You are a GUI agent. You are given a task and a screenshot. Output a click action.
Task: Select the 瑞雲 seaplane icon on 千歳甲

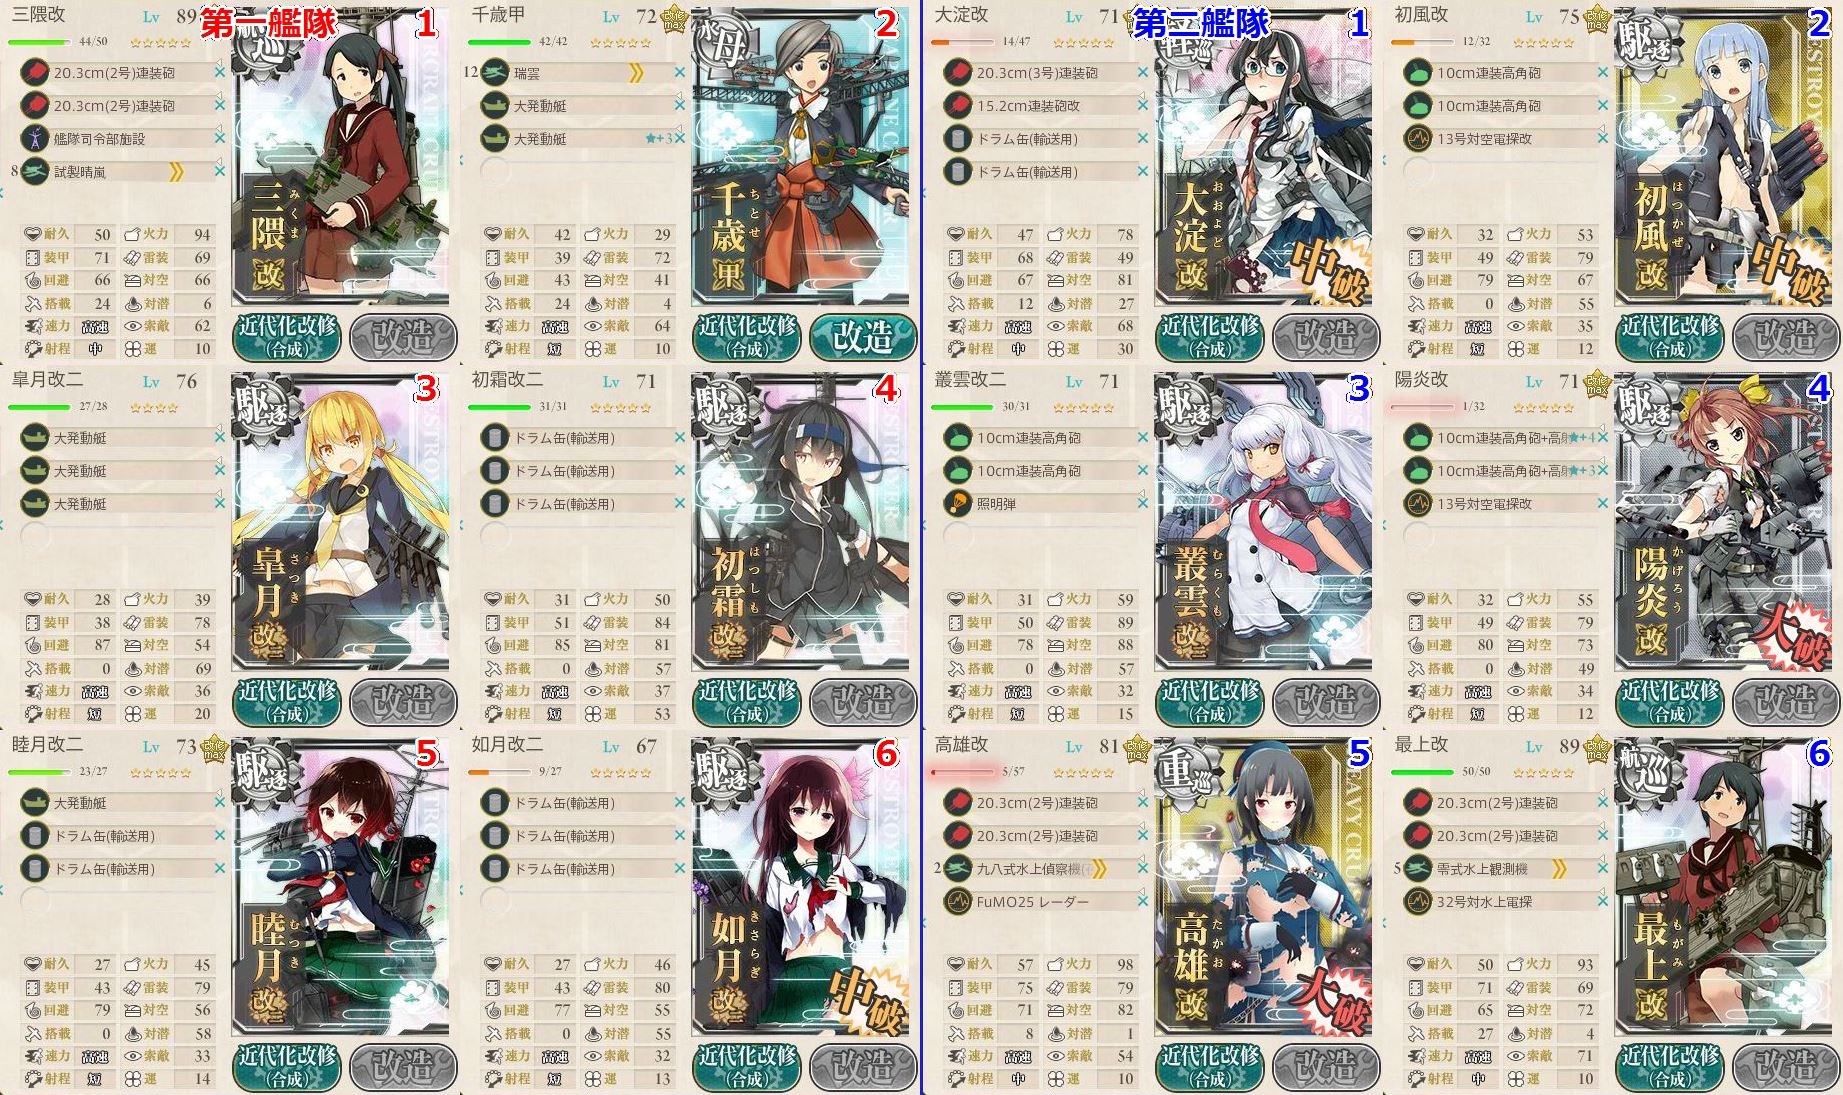coord(496,73)
